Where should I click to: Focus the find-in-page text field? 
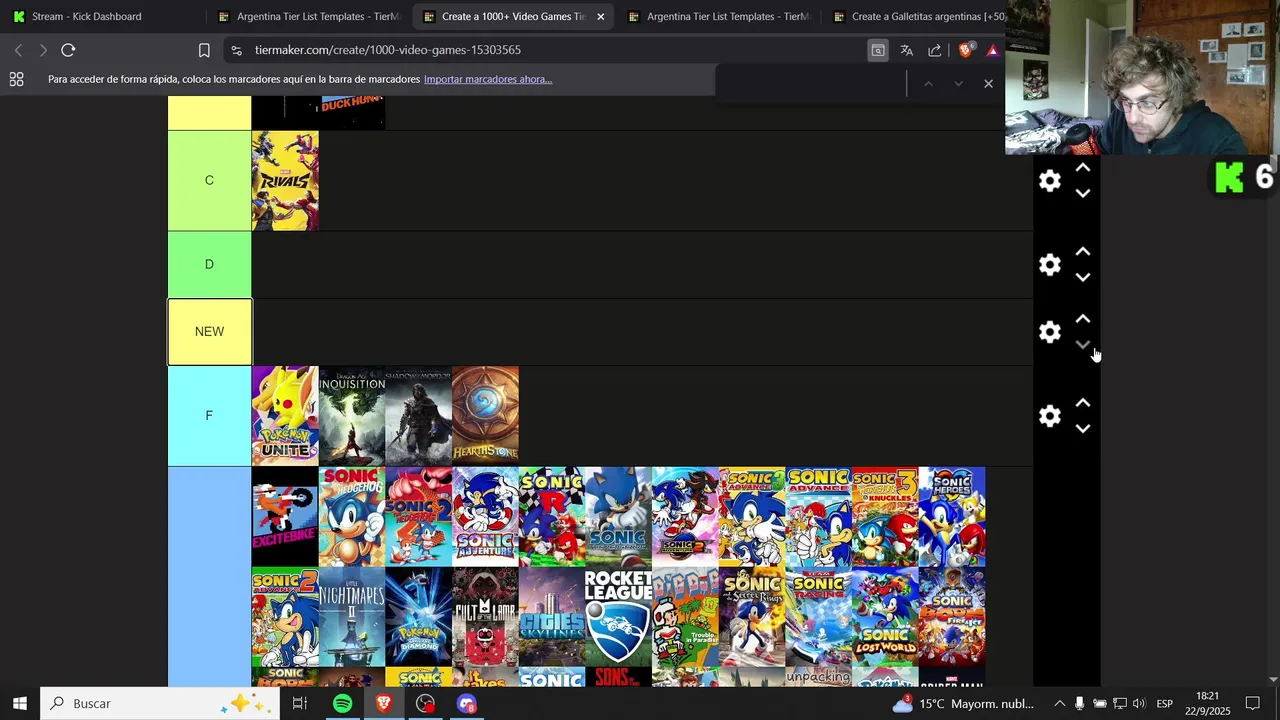810,84
